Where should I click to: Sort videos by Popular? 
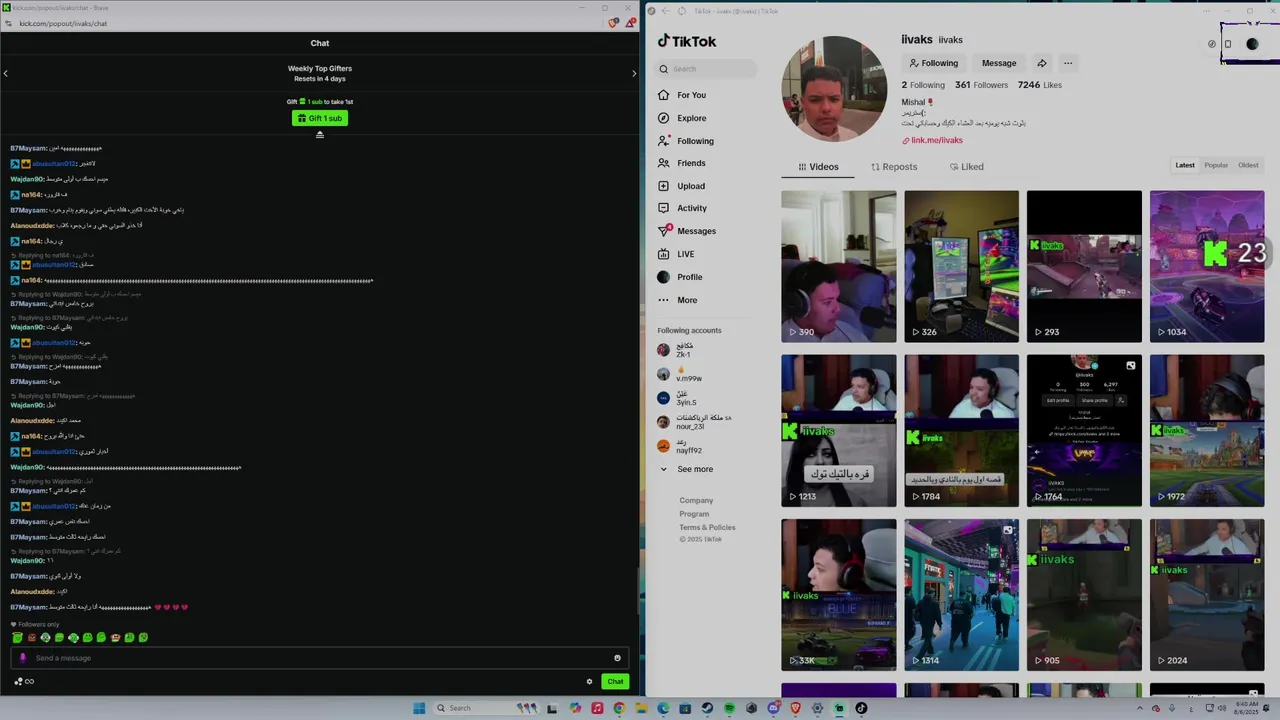(1216, 165)
